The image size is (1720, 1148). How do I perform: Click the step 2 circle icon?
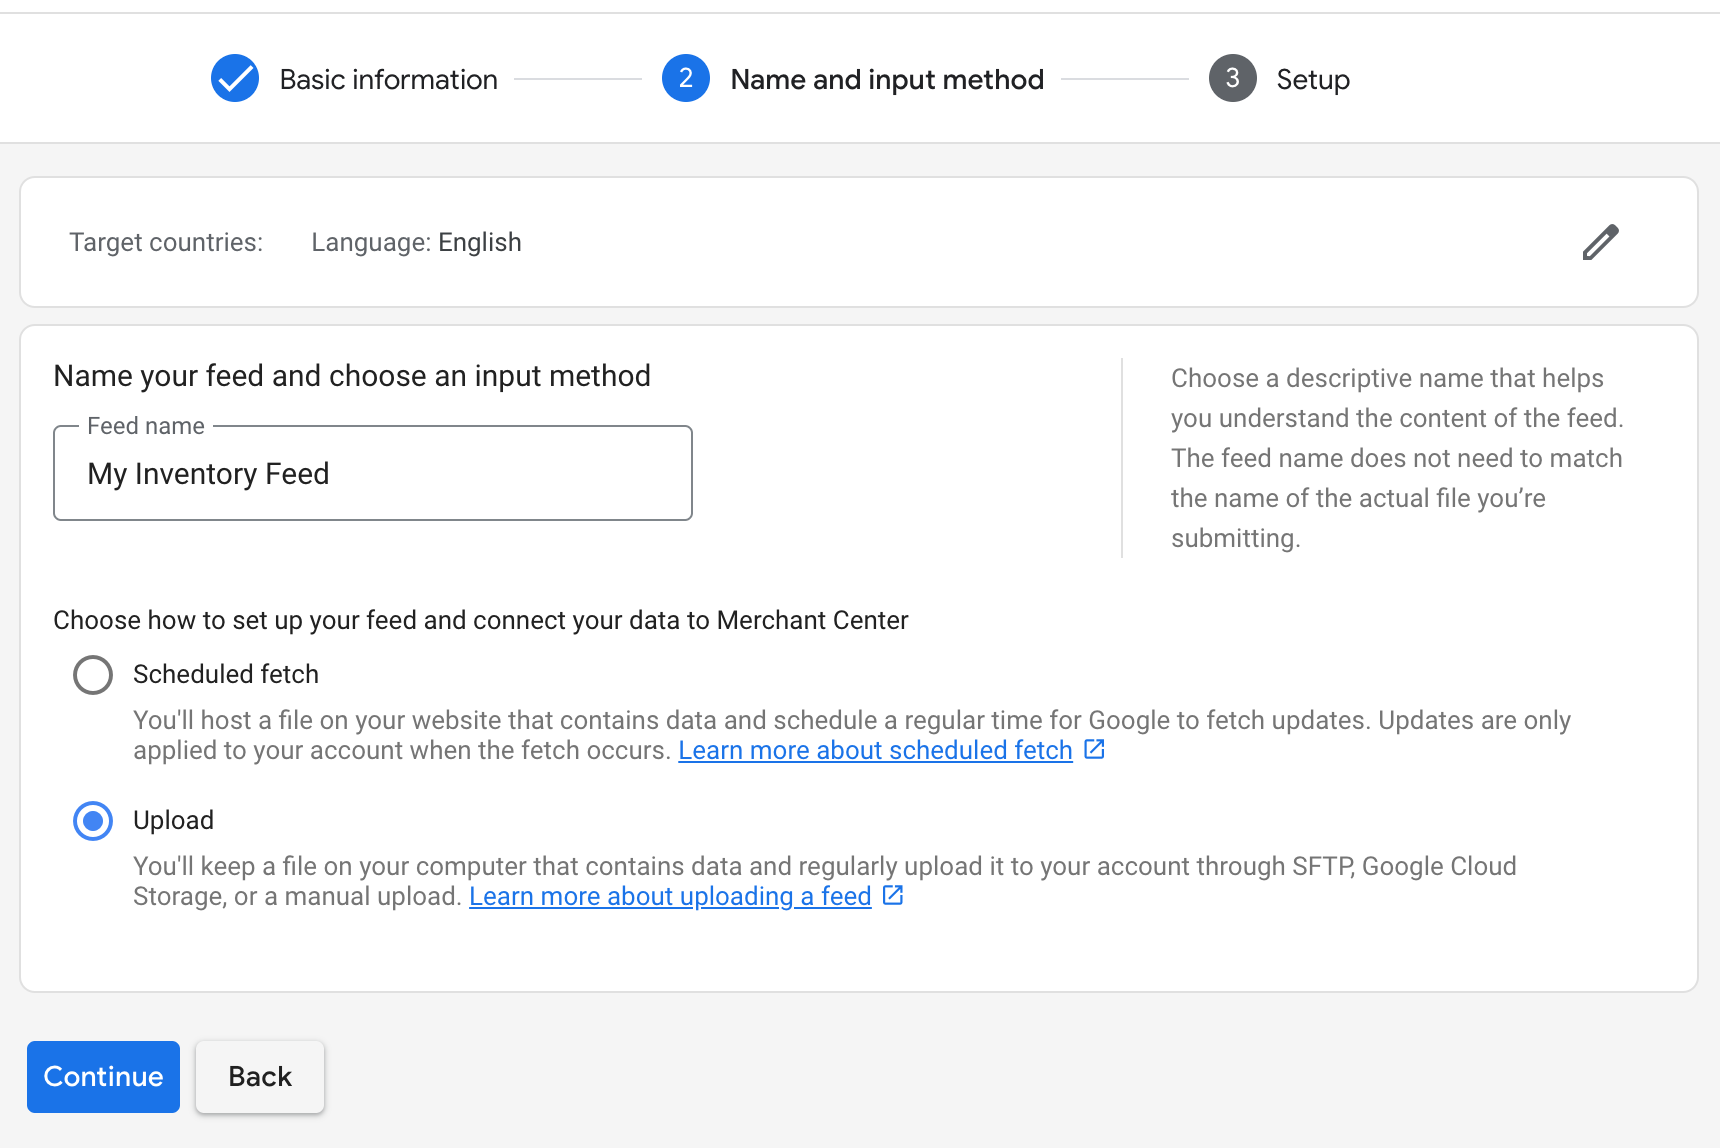click(x=686, y=78)
